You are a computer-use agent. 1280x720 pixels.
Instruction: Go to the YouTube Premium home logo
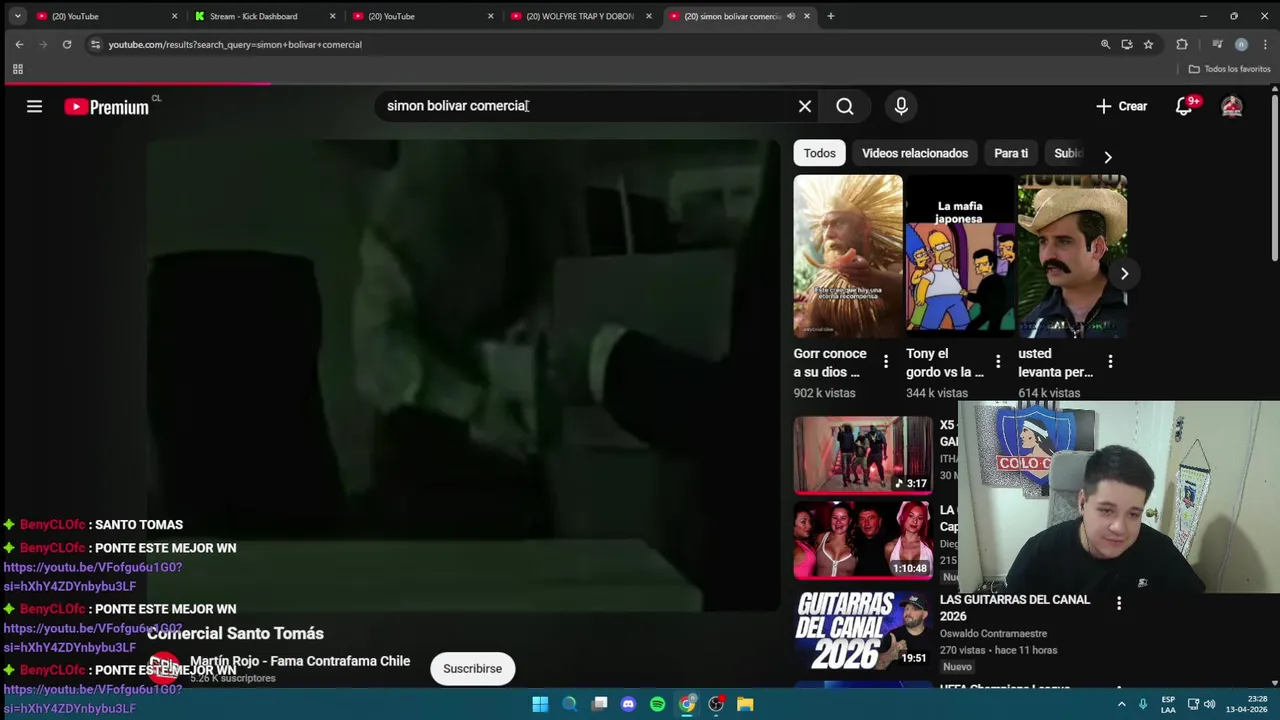tap(107, 107)
